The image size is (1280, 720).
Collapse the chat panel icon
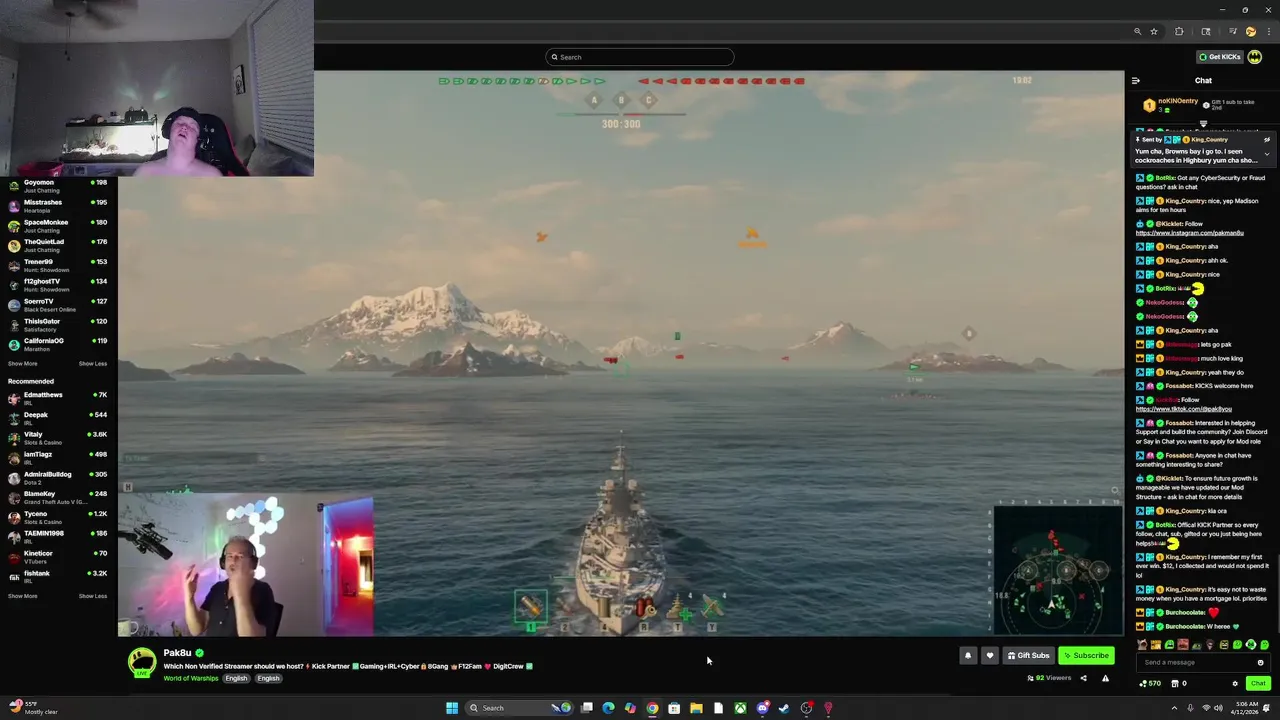1135,81
